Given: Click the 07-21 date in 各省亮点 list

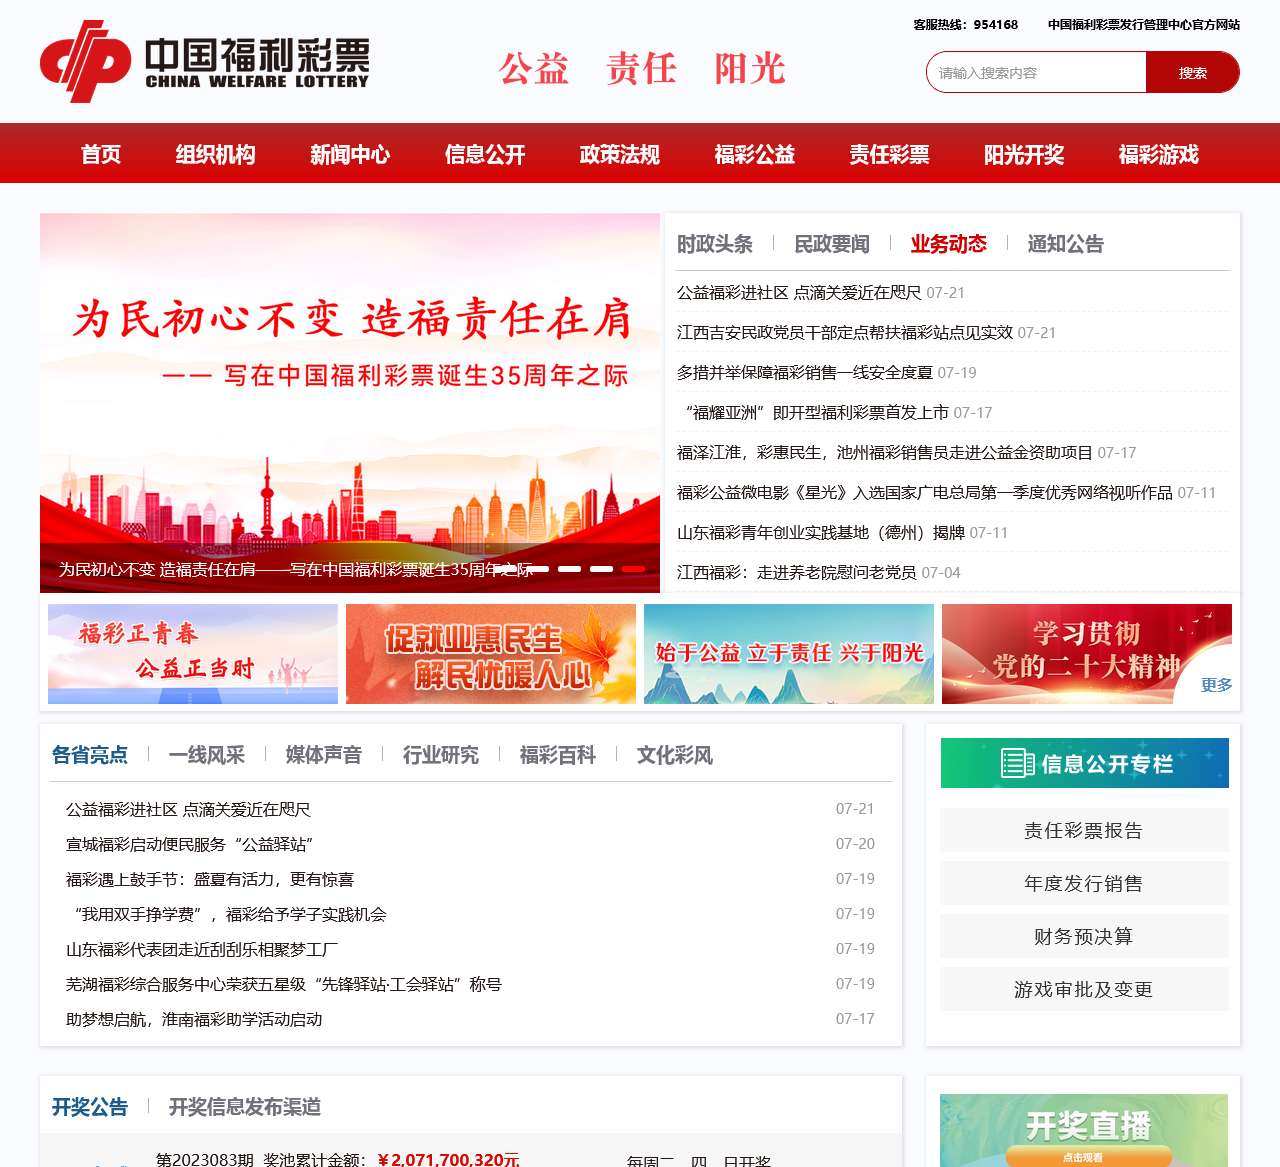Looking at the screenshot, I should click(x=855, y=808).
